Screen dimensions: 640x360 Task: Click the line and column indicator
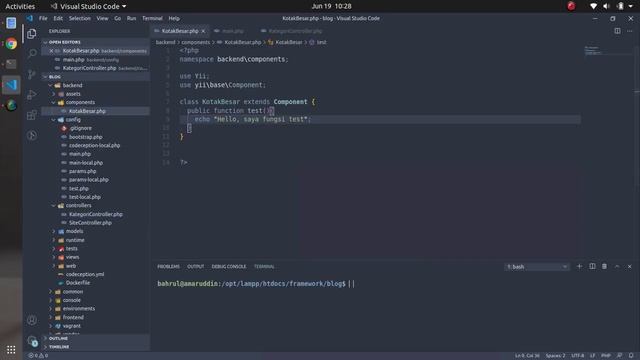(x=527, y=356)
